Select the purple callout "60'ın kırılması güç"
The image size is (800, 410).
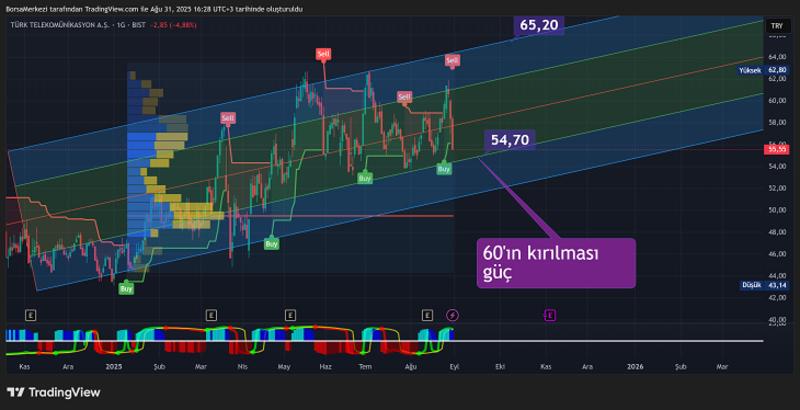click(x=556, y=263)
